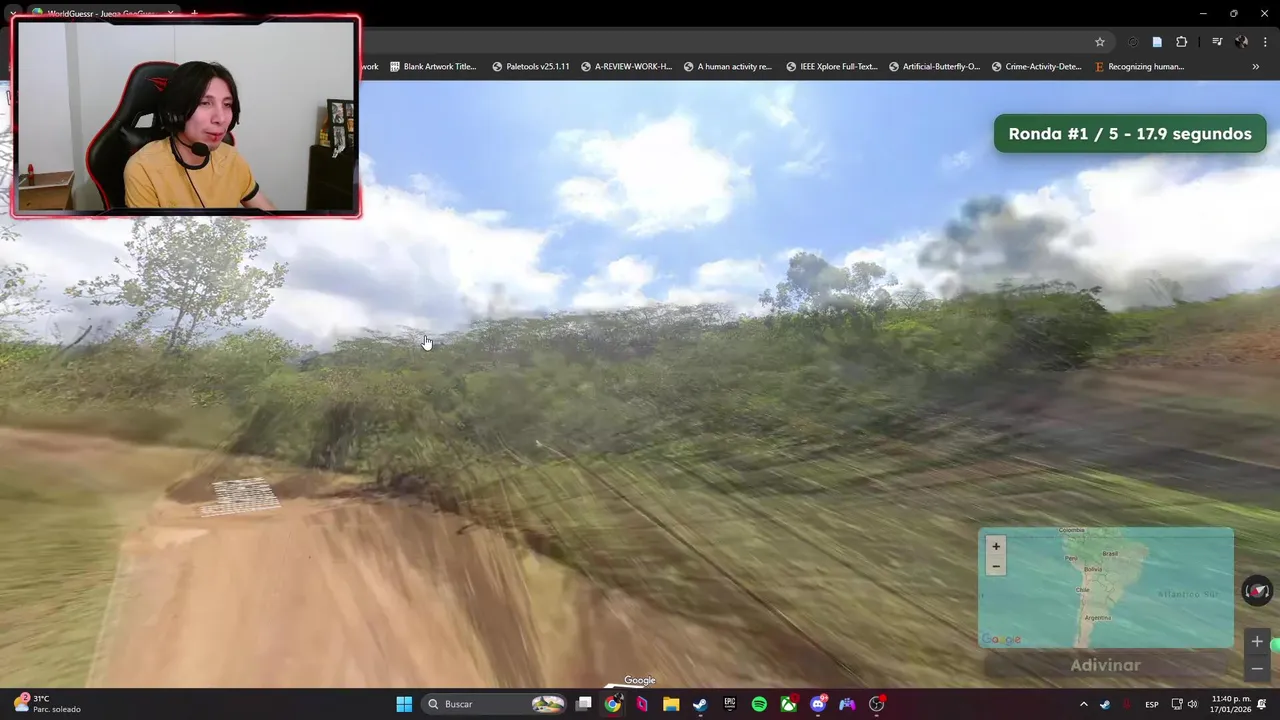Switch the ESP keyboard language indicator
Viewport: 1280px width, 720px height.
[x=1152, y=704]
